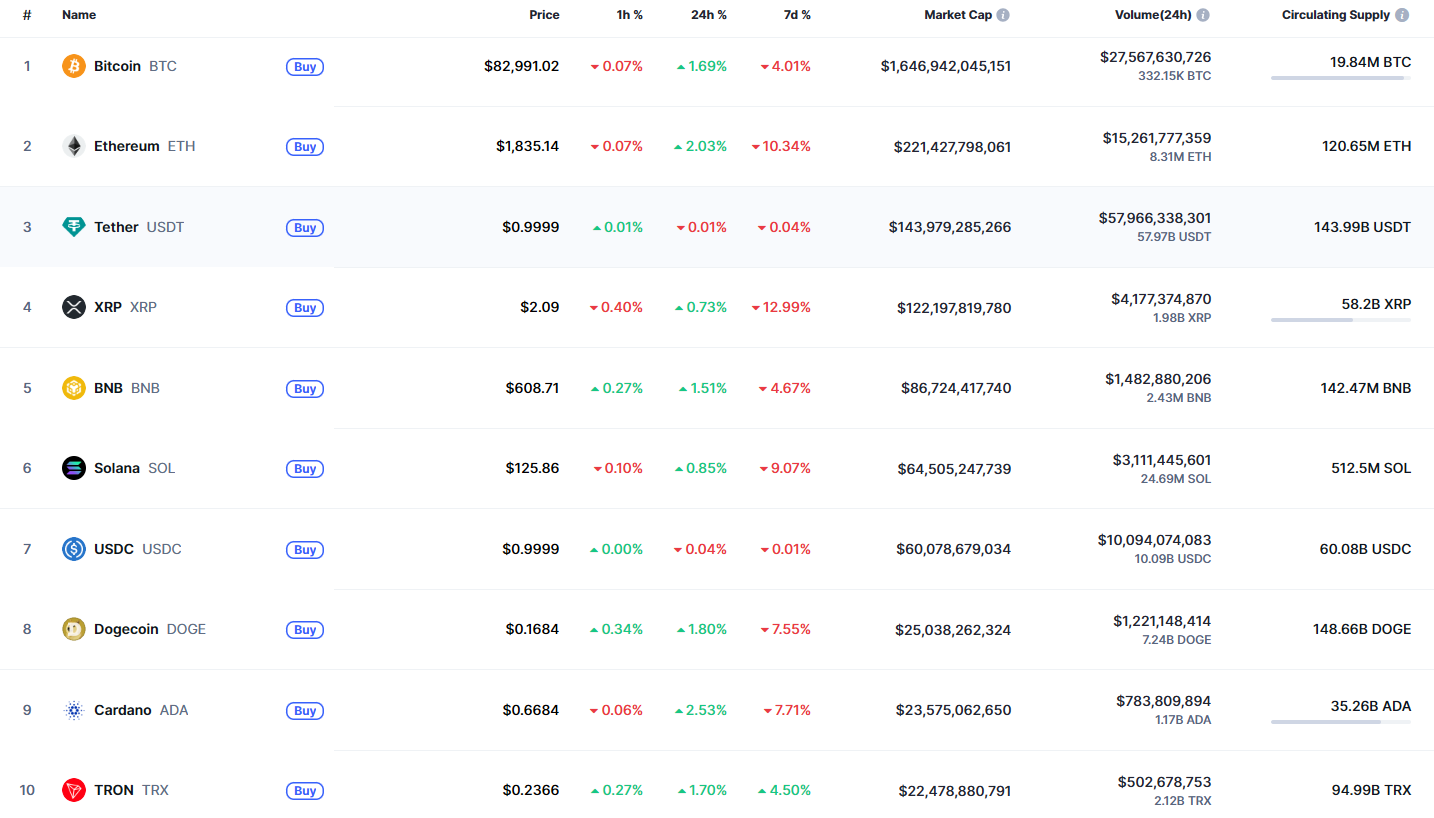The width and height of the screenshot is (1434, 818).
Task: Click Buy in the BNB row
Action: (305, 389)
